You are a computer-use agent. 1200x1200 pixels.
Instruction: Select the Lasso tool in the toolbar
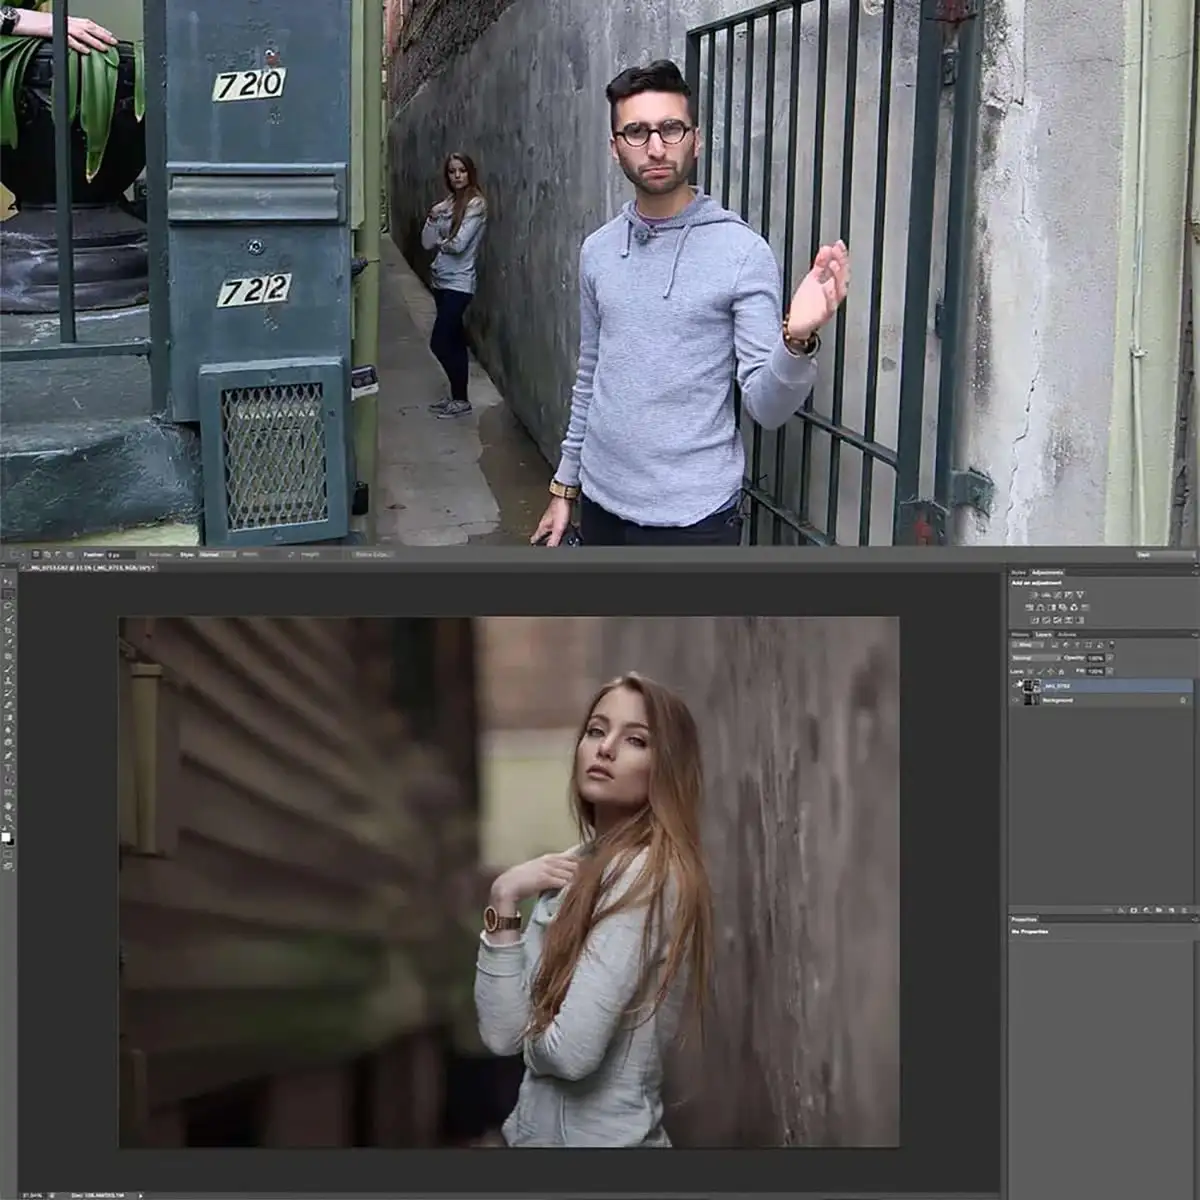pos(8,605)
